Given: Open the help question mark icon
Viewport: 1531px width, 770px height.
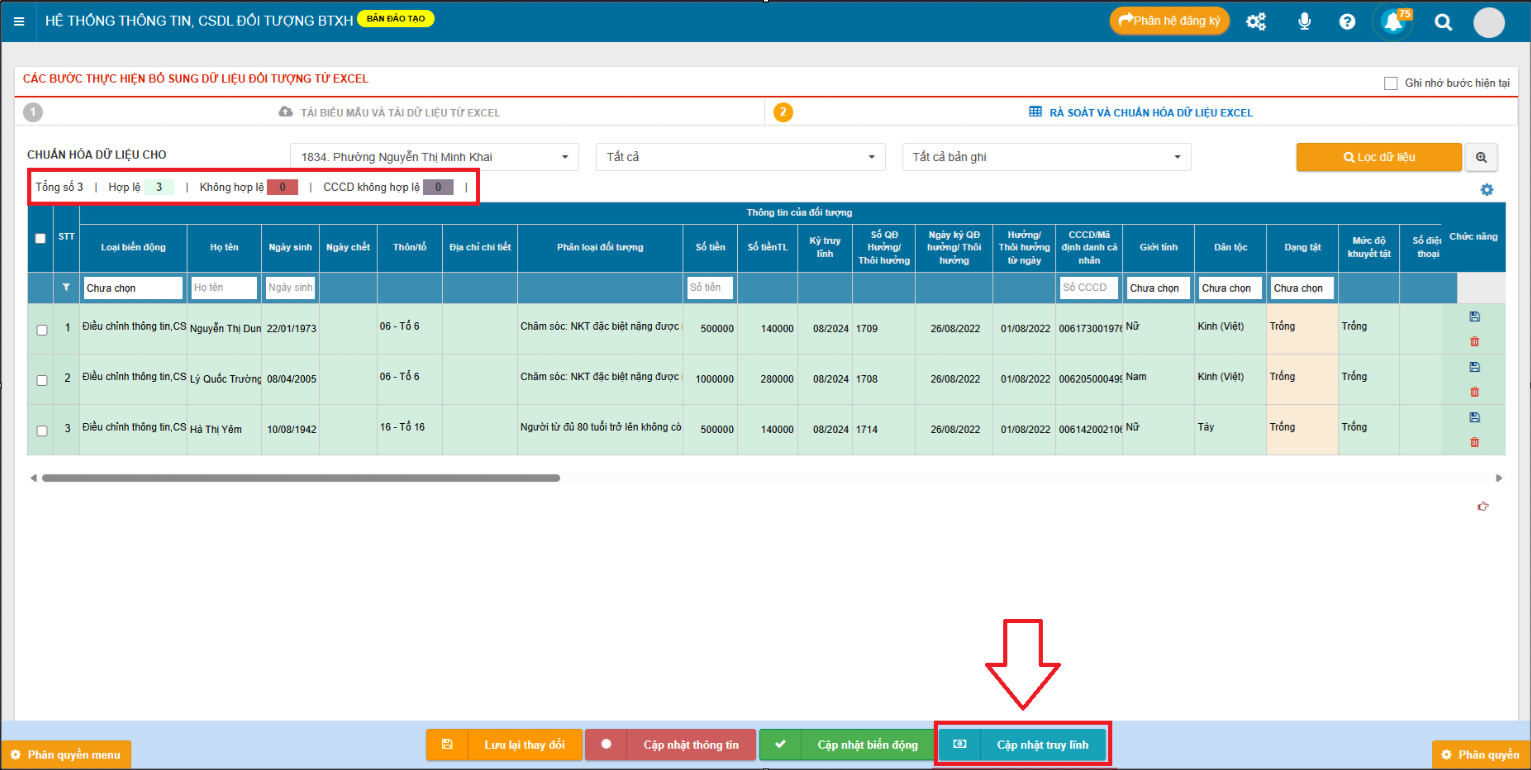Looking at the screenshot, I should coord(1347,22).
